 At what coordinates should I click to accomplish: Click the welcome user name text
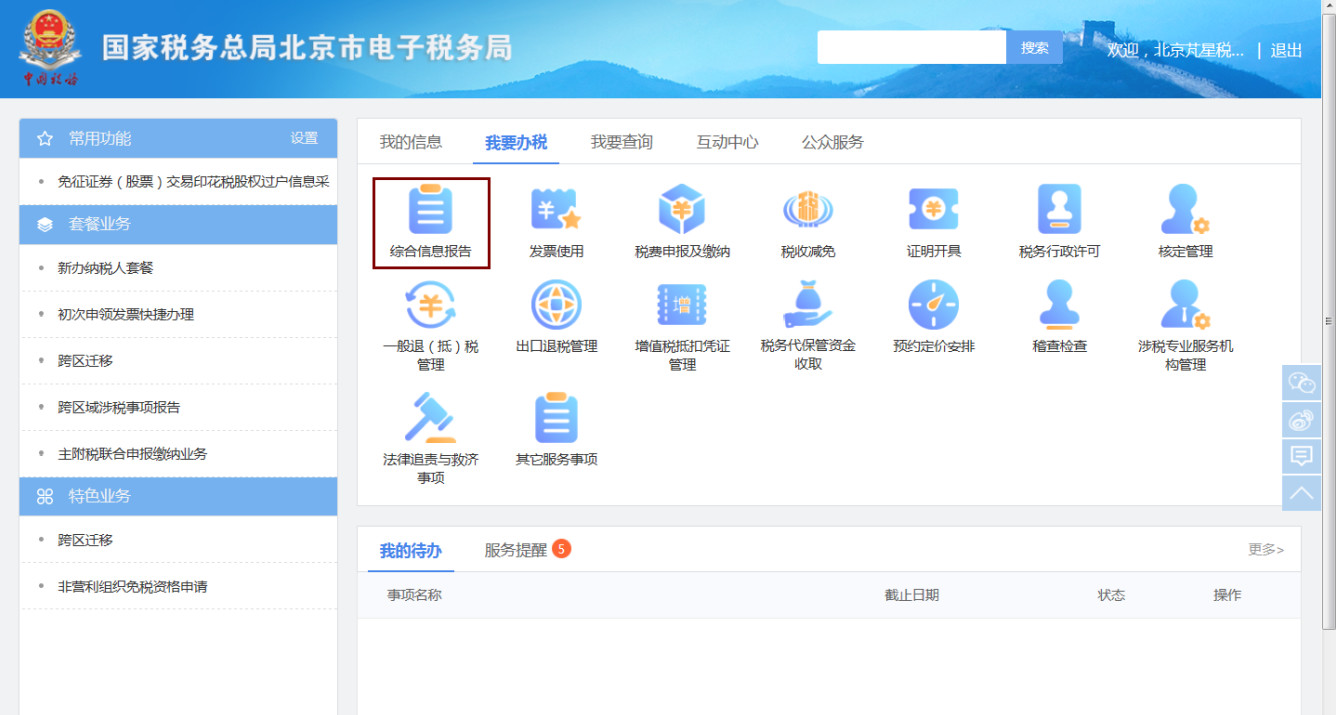[1175, 50]
